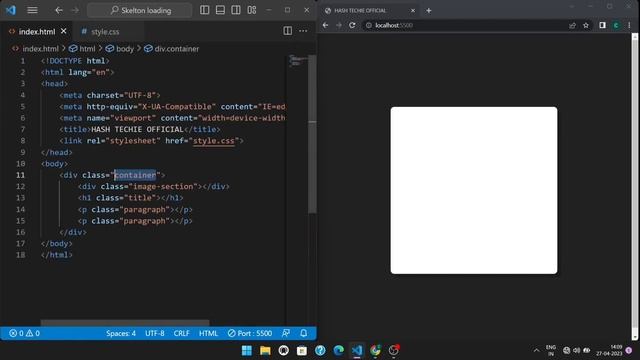
Task: Switch to the index.html editor tab
Action: coord(37,31)
